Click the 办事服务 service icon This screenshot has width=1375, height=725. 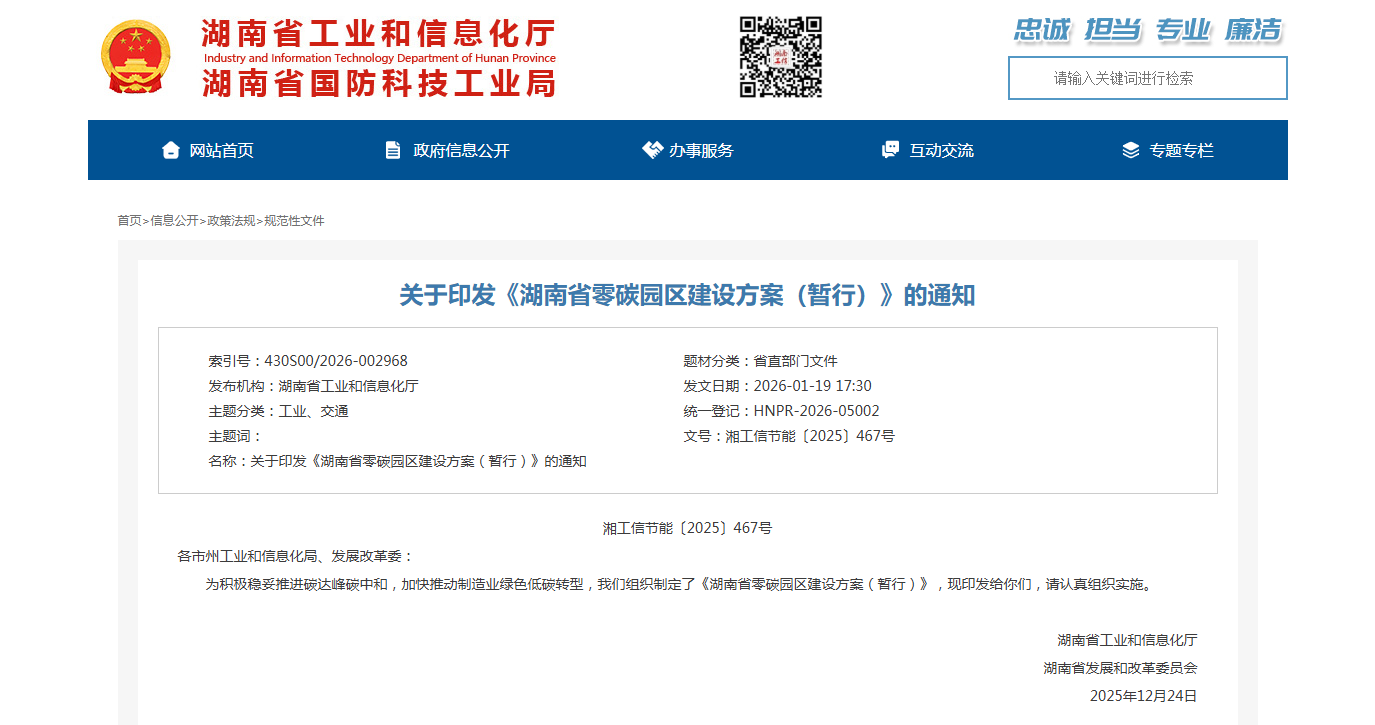coord(651,148)
